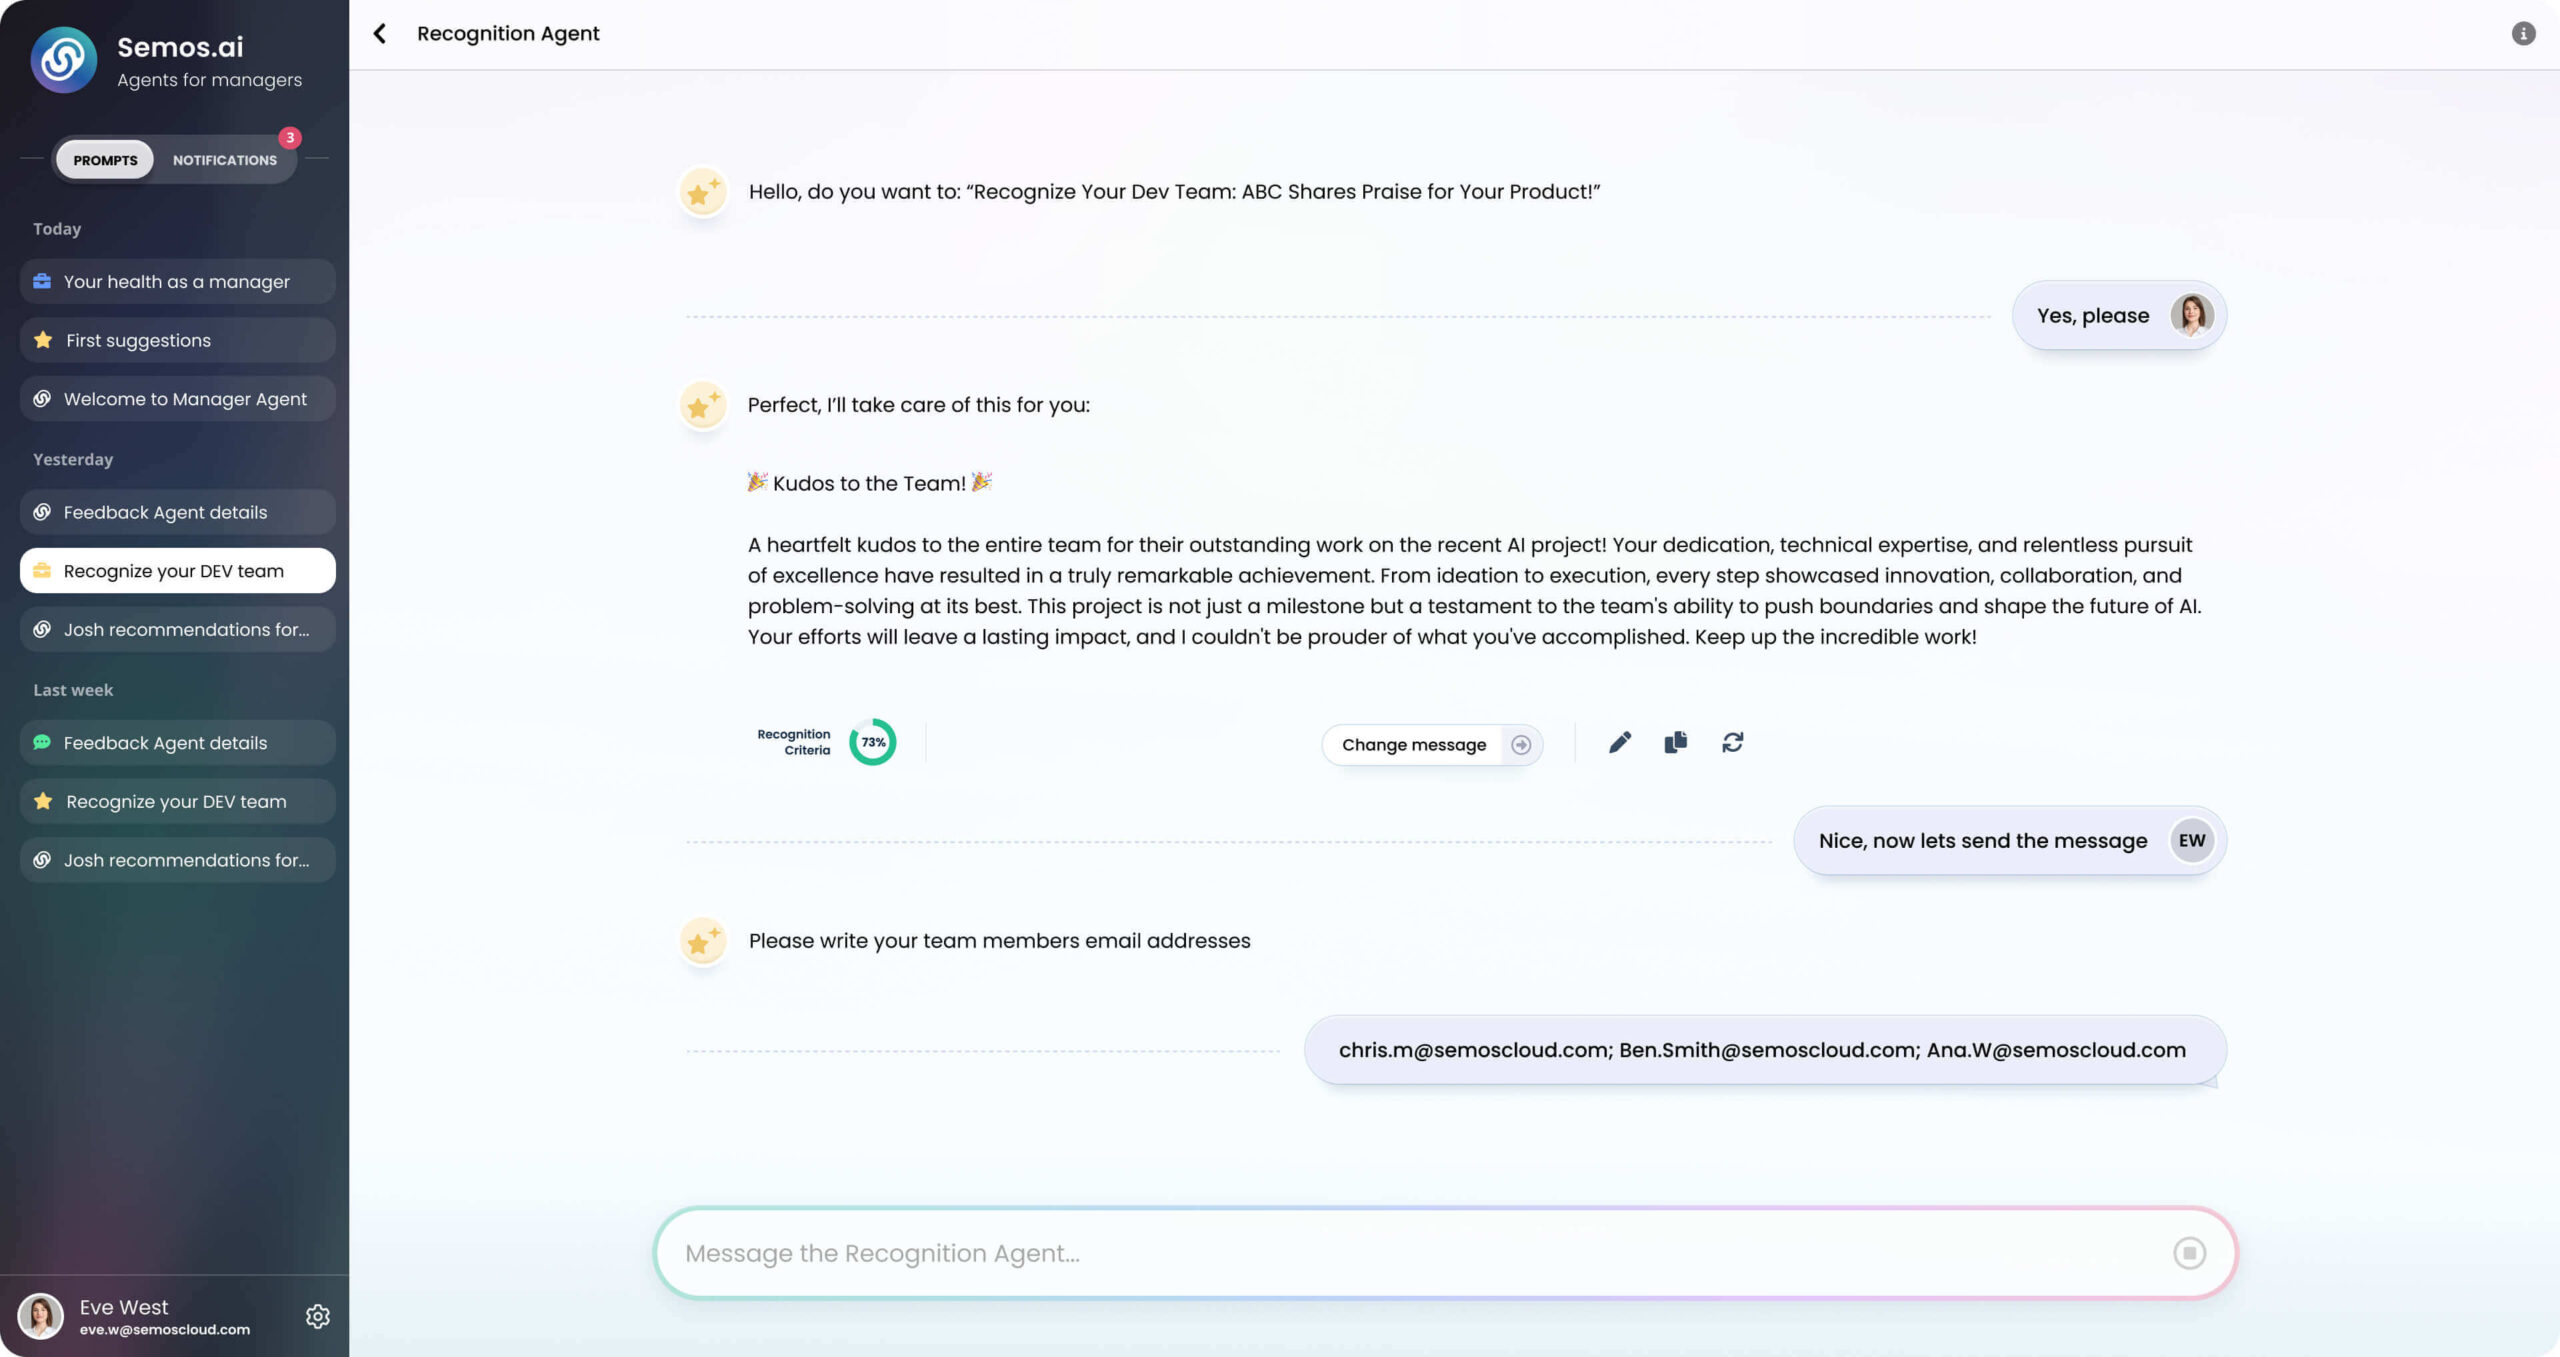Screen dimensions: 2560x1357
Task: Open the info icon in the header
Action: (x=2523, y=34)
